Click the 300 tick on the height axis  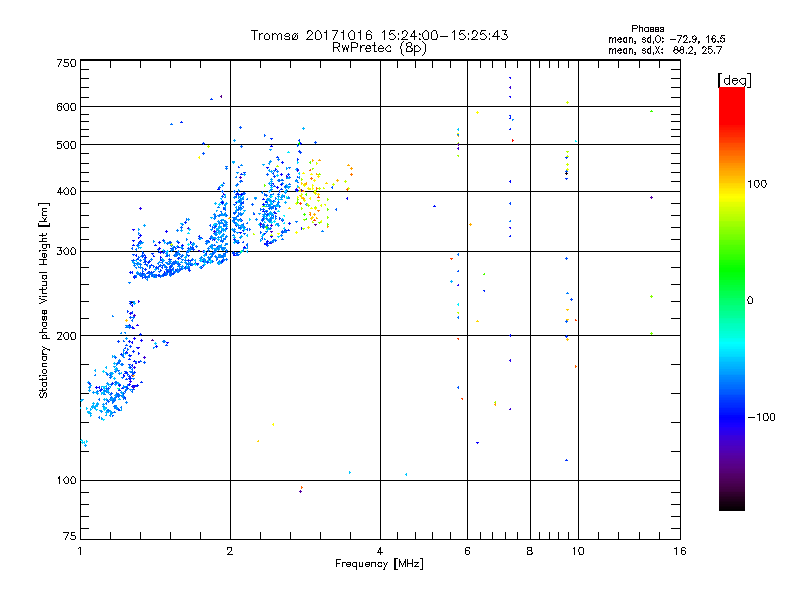coord(66,252)
